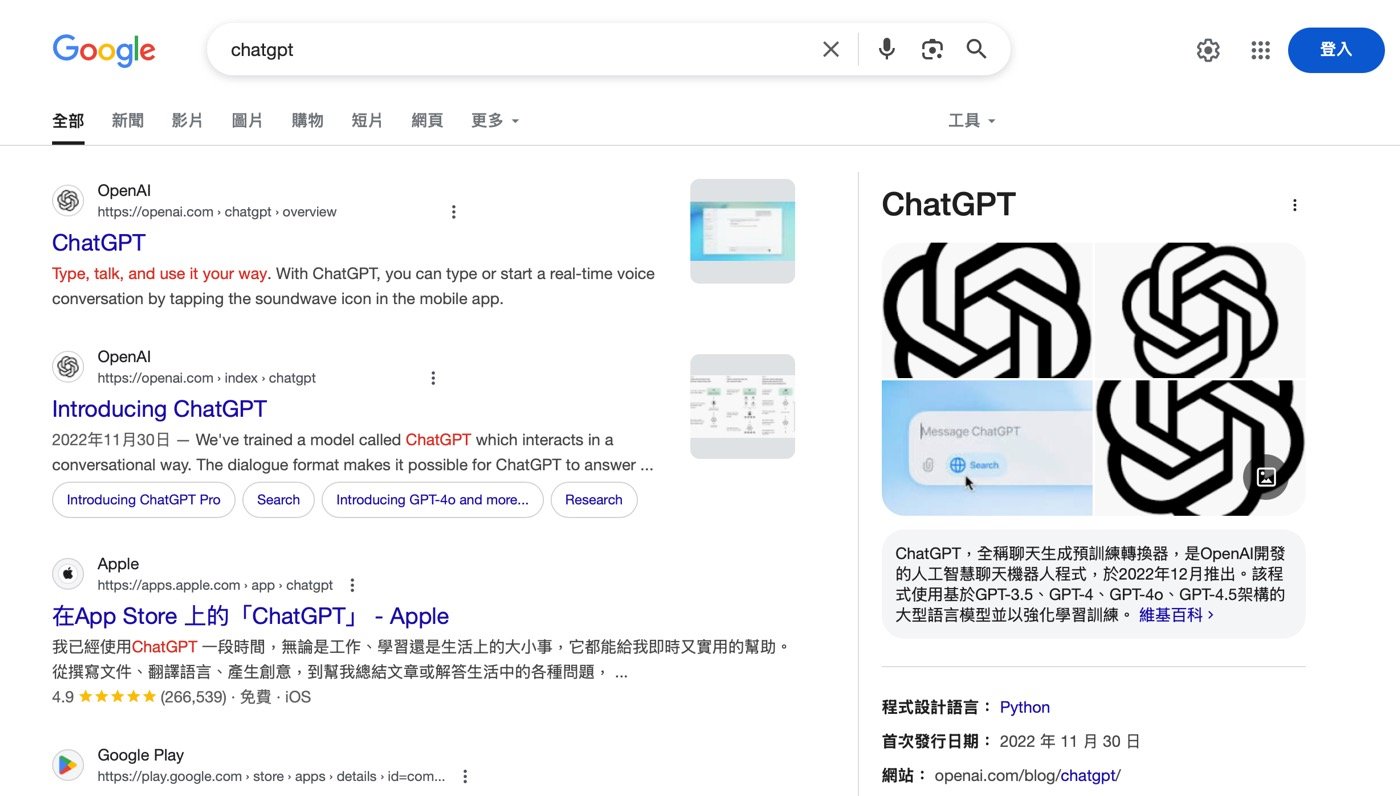Switch to the 圖片 tab
The height and width of the screenshot is (796, 1400).
point(247,121)
